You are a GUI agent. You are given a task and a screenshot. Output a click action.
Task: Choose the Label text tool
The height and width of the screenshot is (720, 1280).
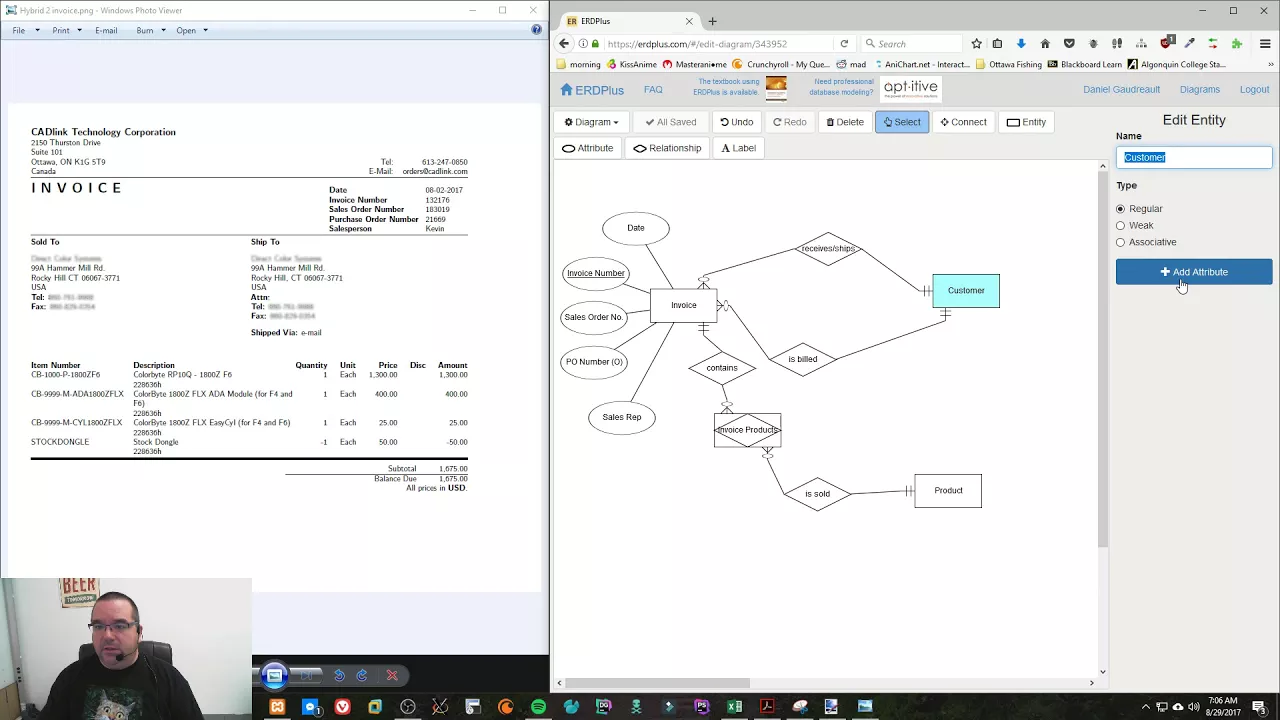pos(739,148)
